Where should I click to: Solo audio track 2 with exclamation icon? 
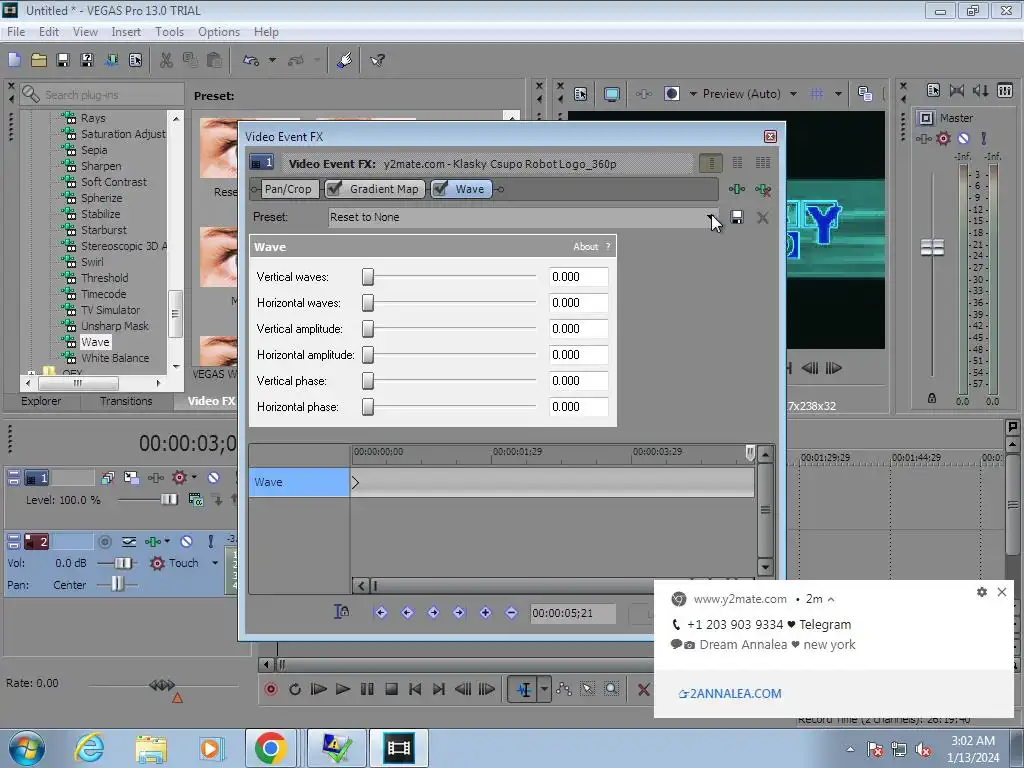click(x=210, y=541)
